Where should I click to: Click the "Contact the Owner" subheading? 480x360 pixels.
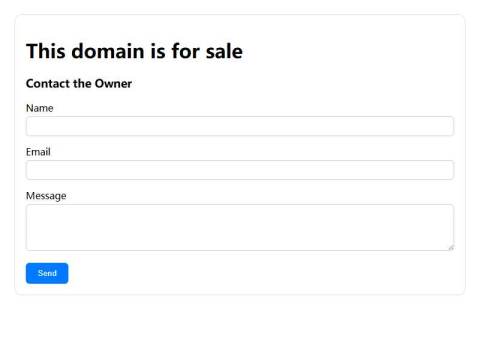click(79, 83)
